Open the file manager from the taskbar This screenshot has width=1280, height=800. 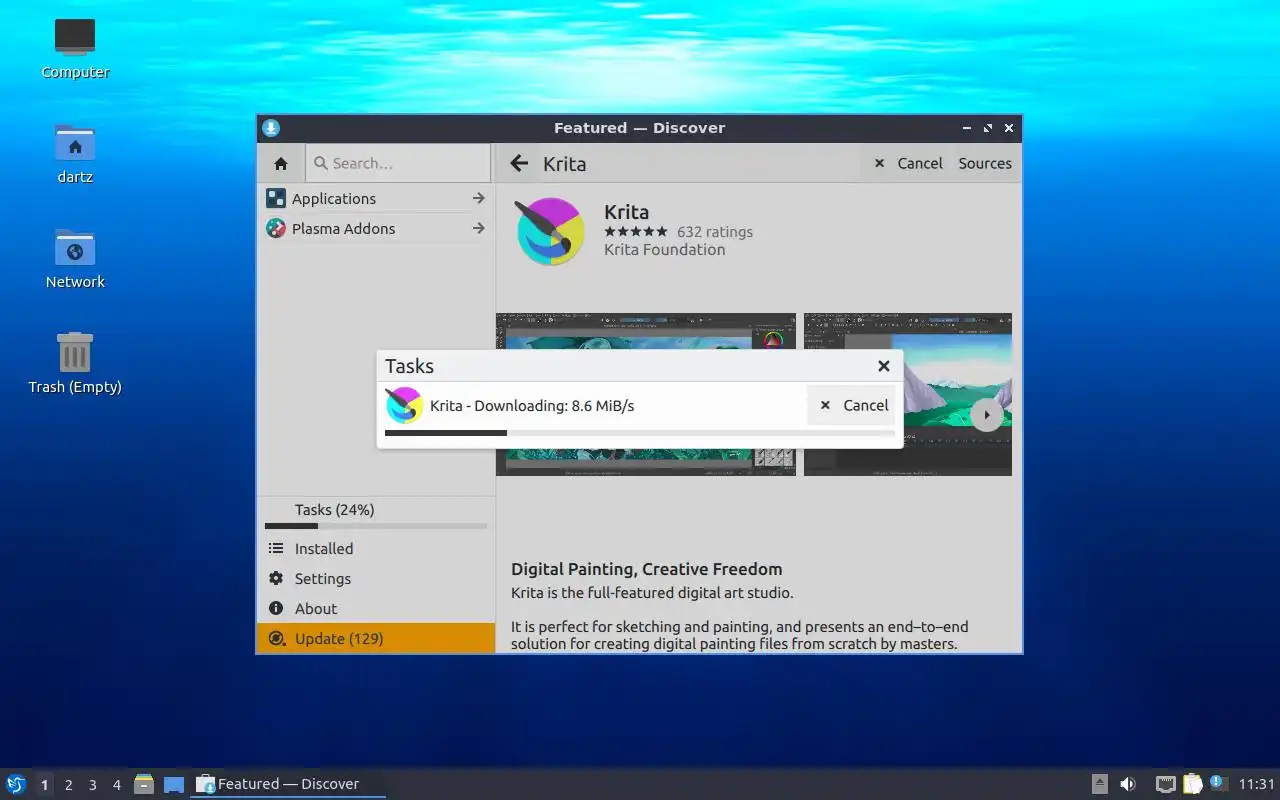(144, 784)
